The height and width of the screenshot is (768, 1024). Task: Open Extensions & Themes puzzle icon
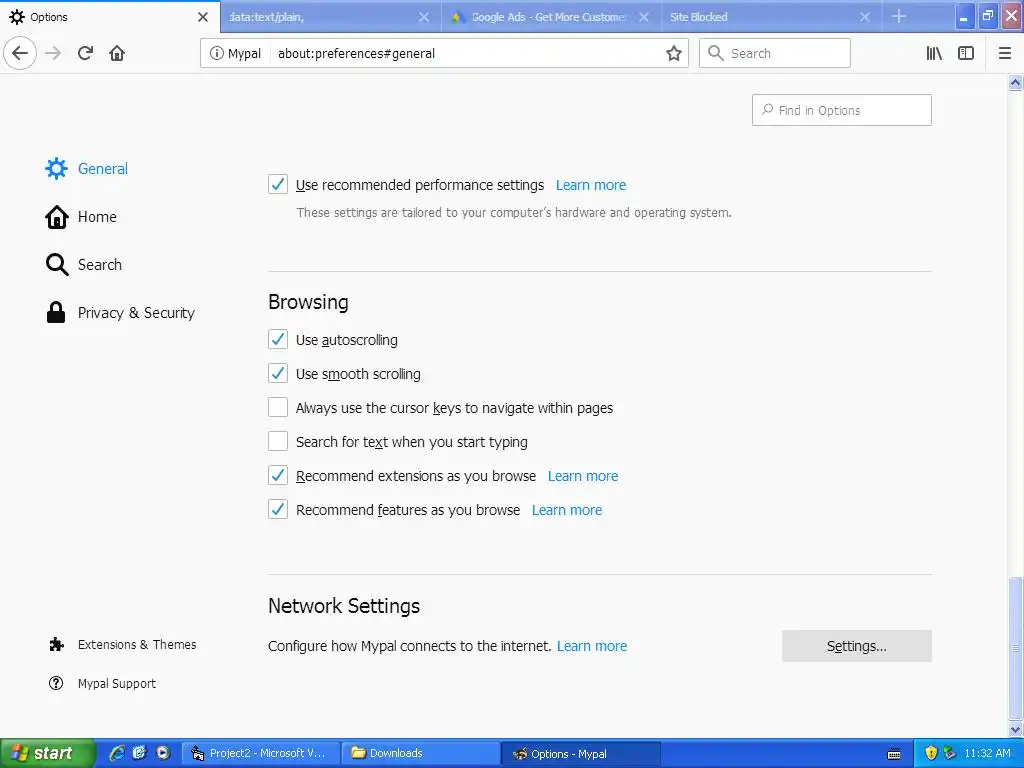(x=56, y=645)
